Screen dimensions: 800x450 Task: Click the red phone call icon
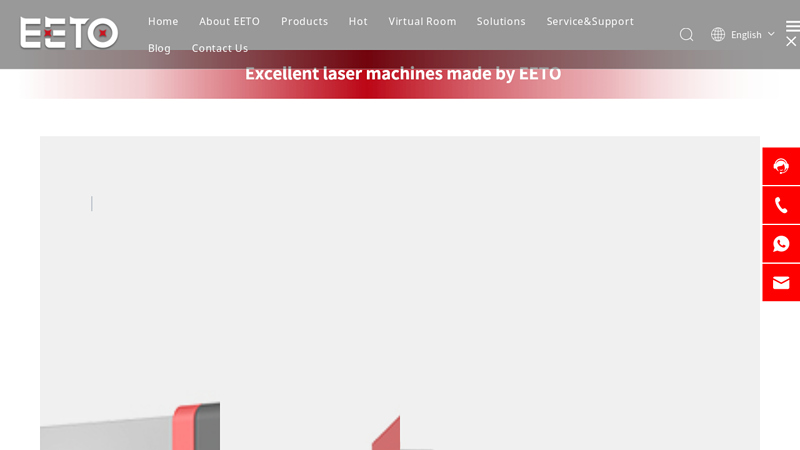tap(781, 205)
